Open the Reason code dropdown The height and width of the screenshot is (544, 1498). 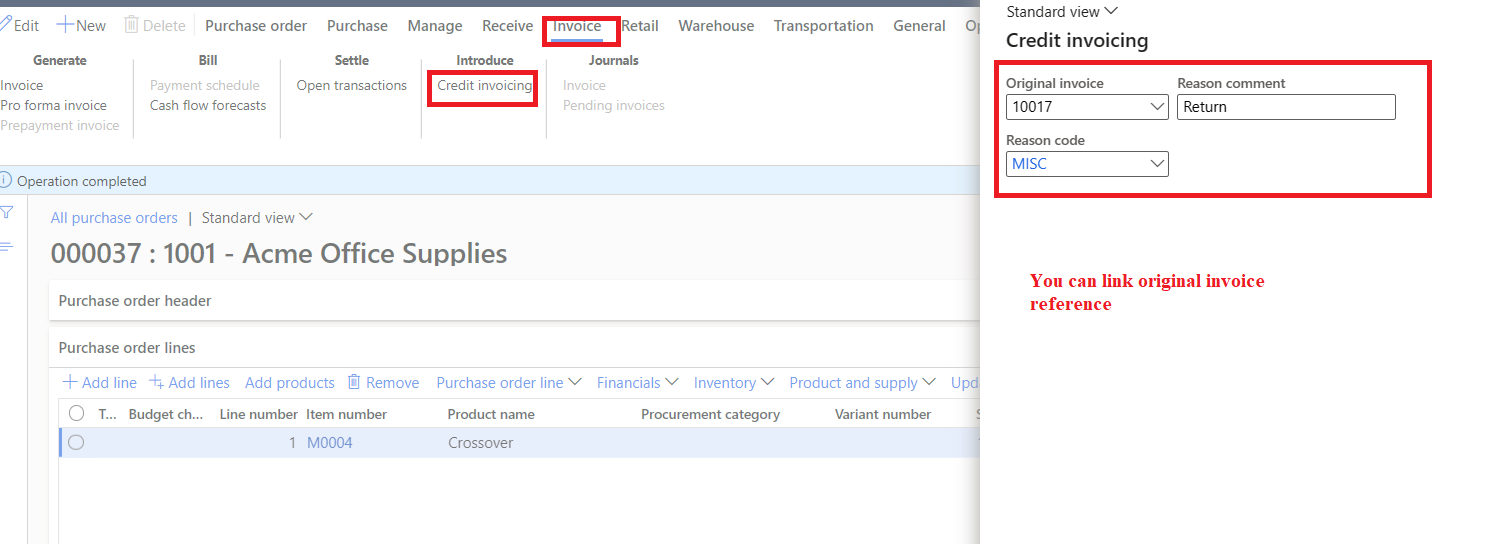tap(1157, 164)
